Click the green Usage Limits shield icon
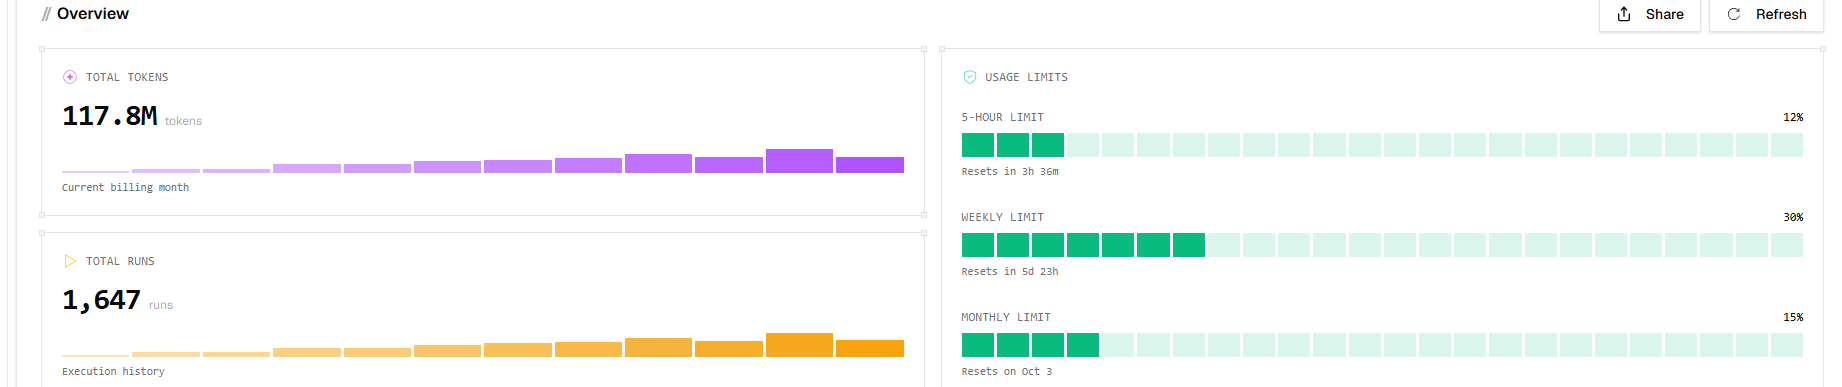 click(x=969, y=77)
